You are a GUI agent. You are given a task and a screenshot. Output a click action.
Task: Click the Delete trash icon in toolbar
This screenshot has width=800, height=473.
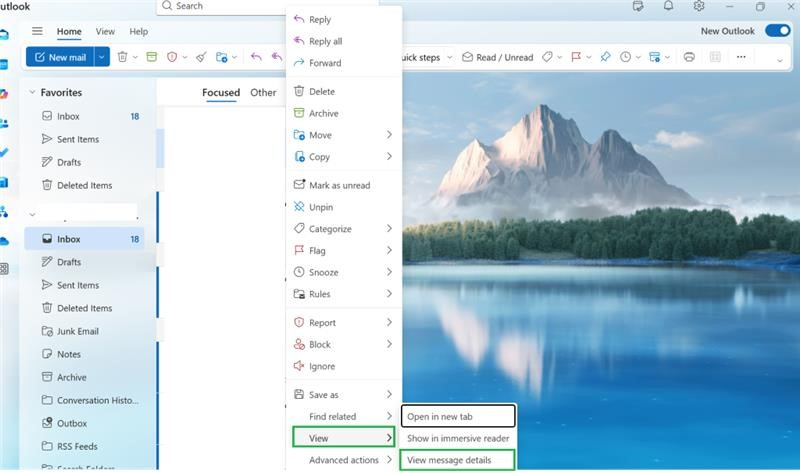pyautogui.click(x=122, y=57)
